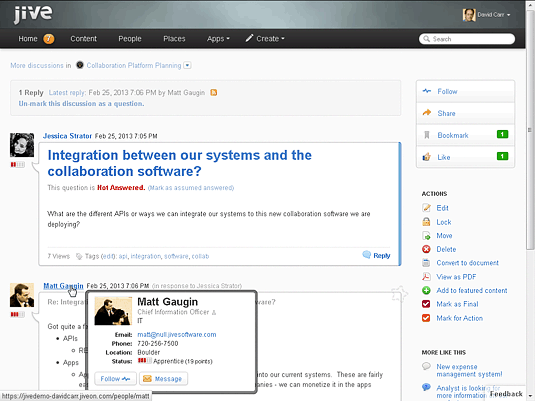
Task: Click the RSS feed icon
Action: pyautogui.click(x=214, y=92)
